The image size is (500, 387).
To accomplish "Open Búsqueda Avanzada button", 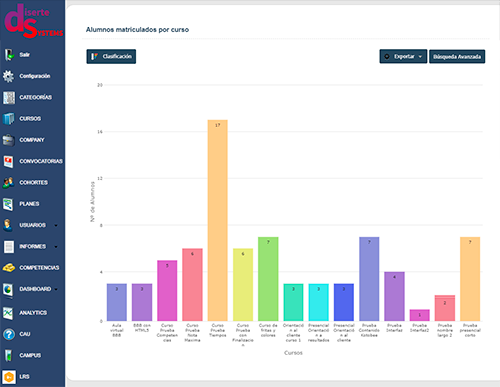I will point(457,56).
